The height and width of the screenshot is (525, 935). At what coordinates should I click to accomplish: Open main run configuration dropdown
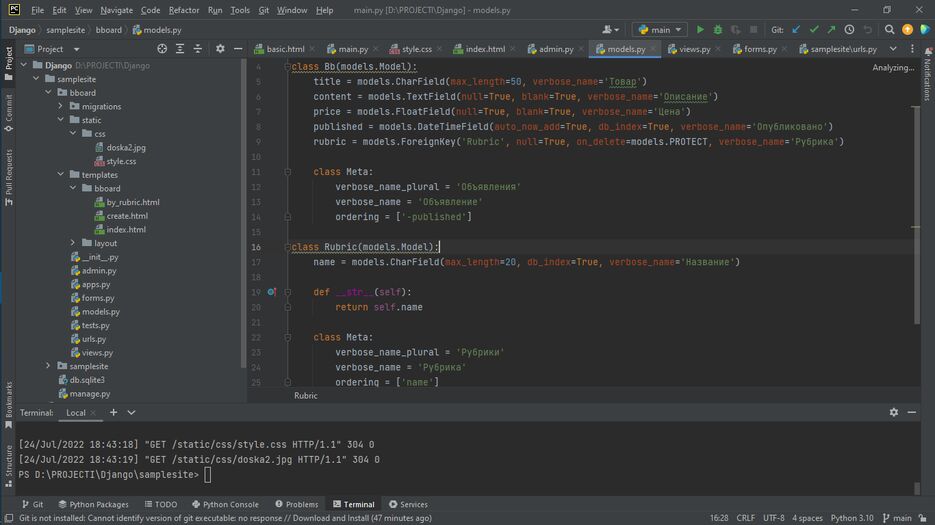click(x=660, y=29)
